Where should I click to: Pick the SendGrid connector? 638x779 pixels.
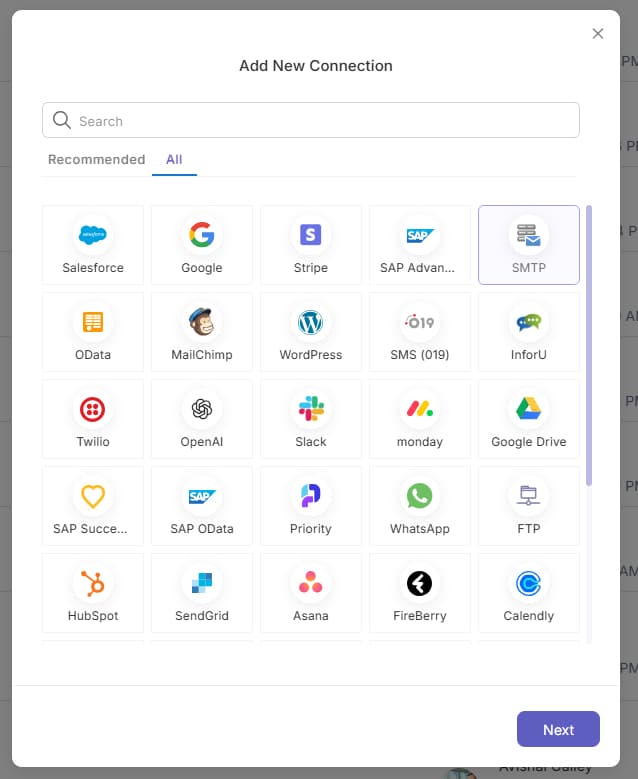click(202, 593)
